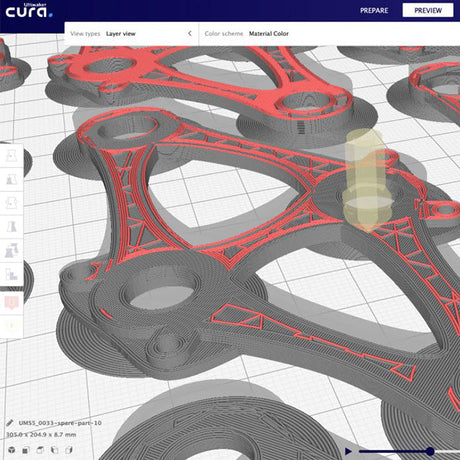Choose the yellow extruder 2 button
Image resolution: width=460 pixels, height=460 pixels.
point(11,325)
